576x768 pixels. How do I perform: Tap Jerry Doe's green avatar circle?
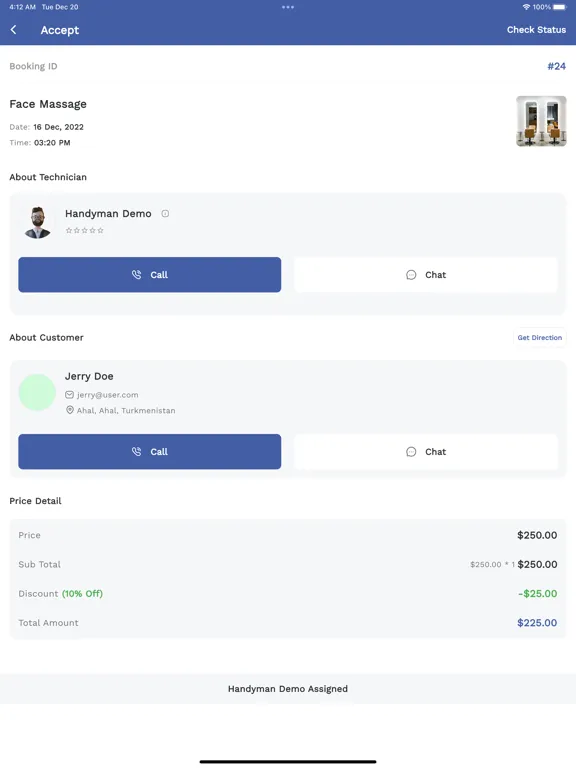(x=37, y=392)
